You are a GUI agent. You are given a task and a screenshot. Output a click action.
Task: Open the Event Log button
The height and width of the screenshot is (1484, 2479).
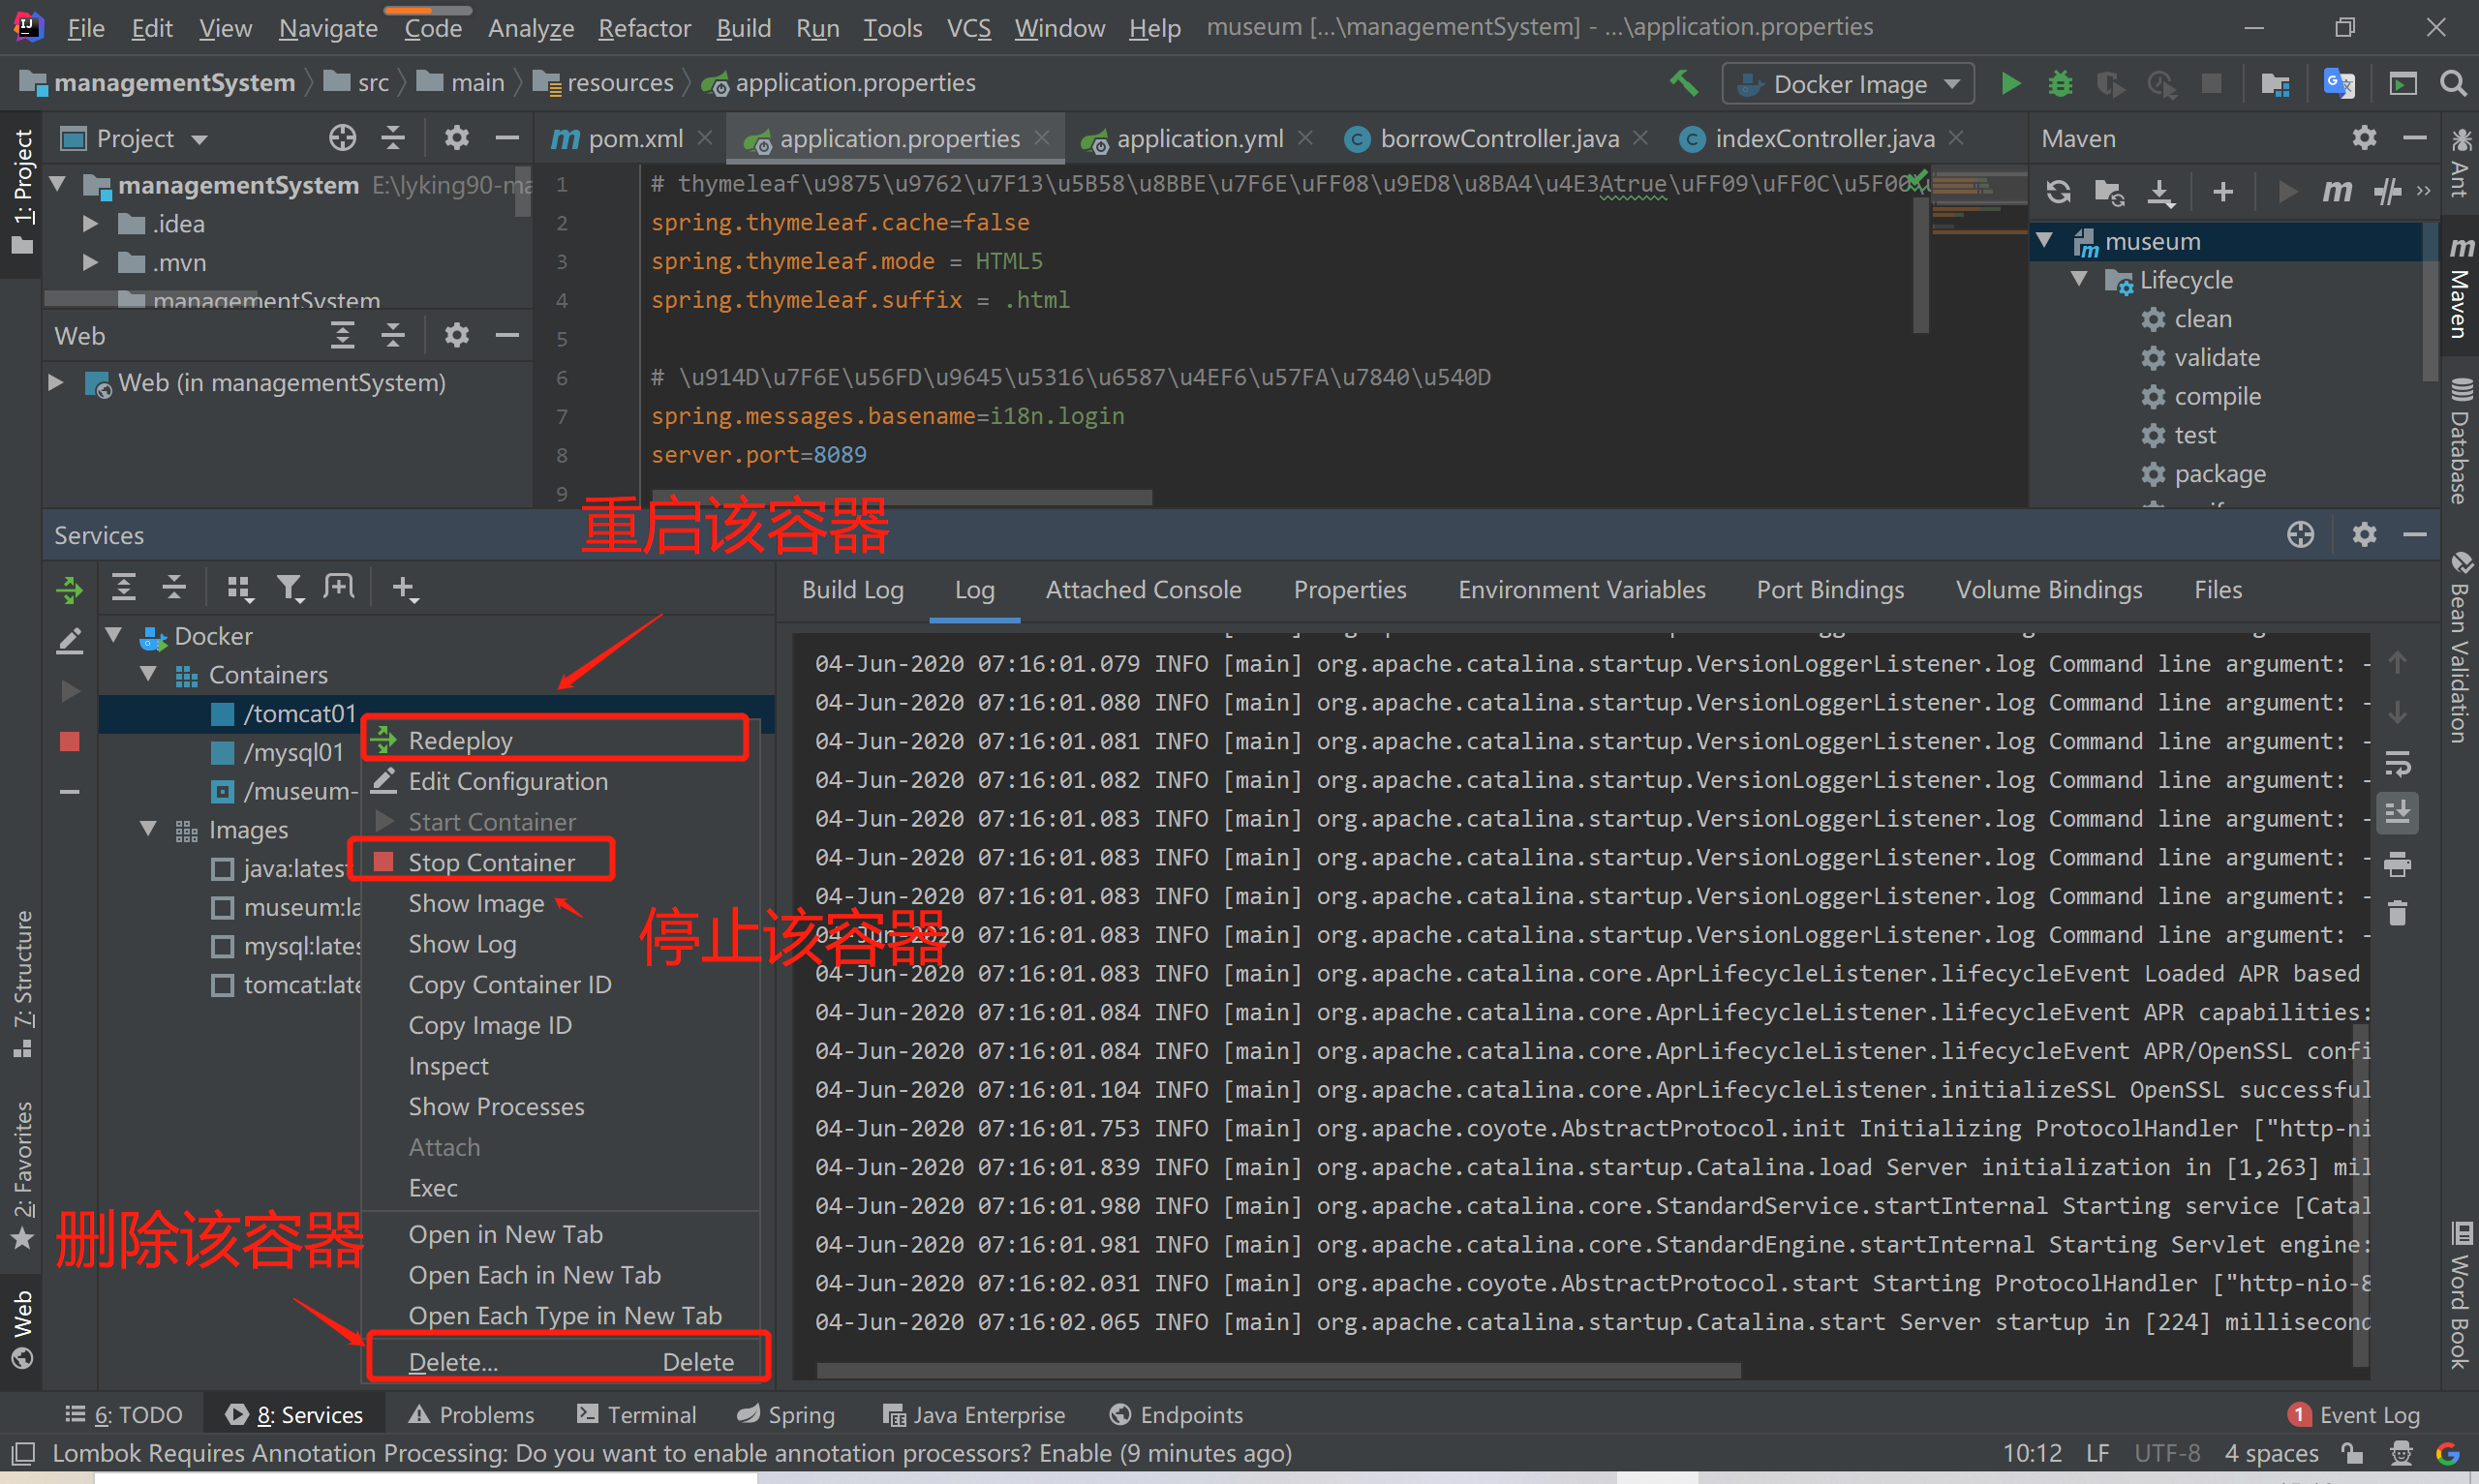tap(2353, 1414)
